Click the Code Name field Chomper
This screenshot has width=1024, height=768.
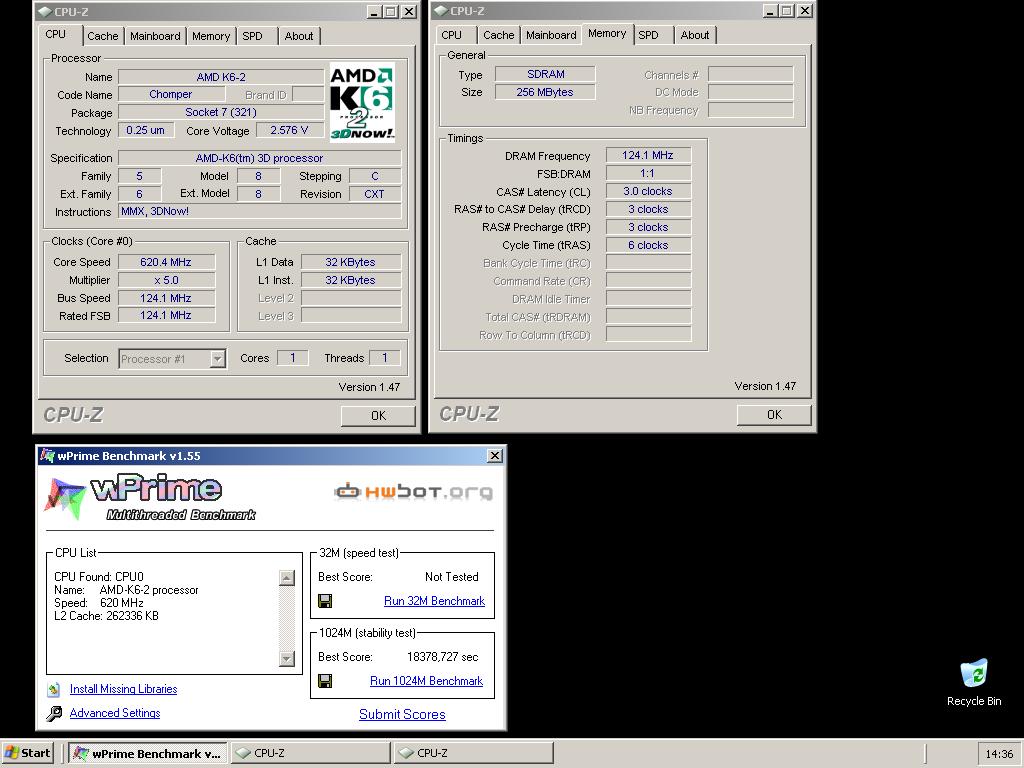click(170, 94)
